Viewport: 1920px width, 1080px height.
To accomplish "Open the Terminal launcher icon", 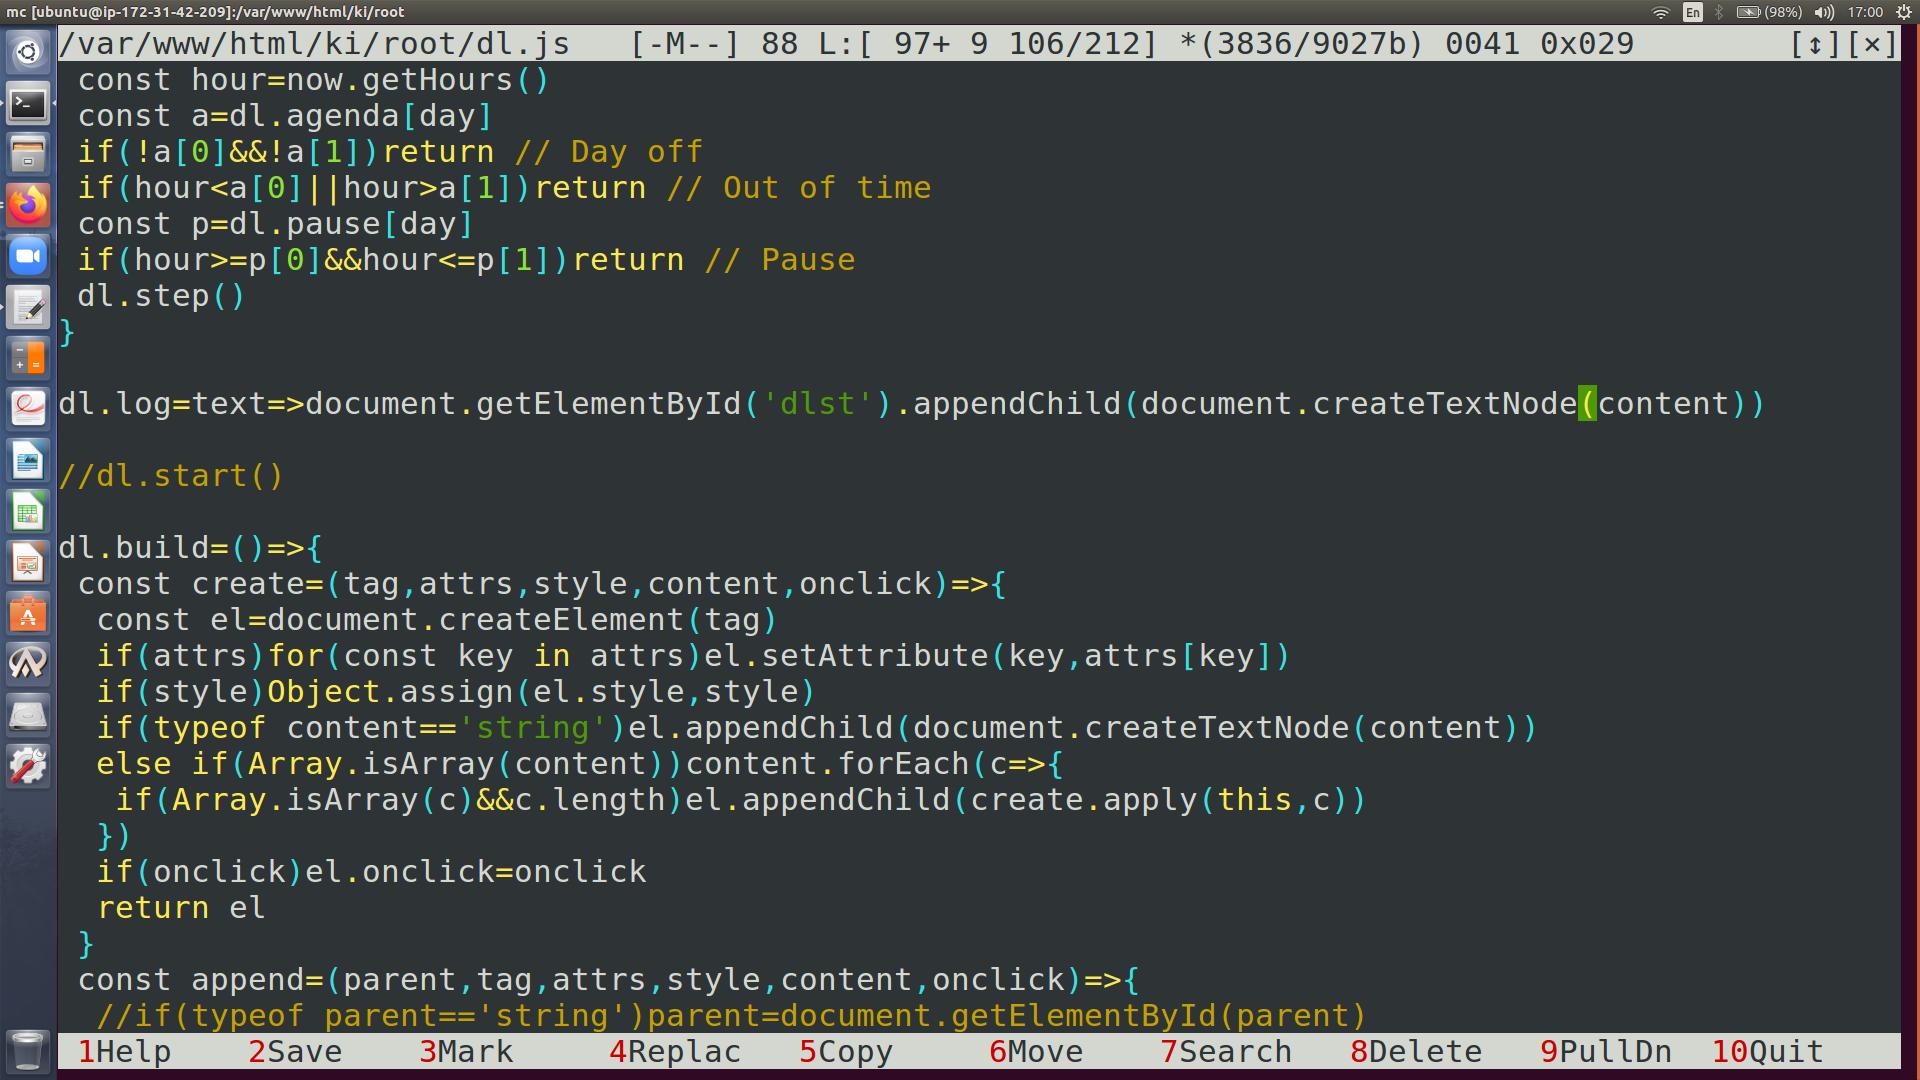I will pyautogui.click(x=28, y=104).
